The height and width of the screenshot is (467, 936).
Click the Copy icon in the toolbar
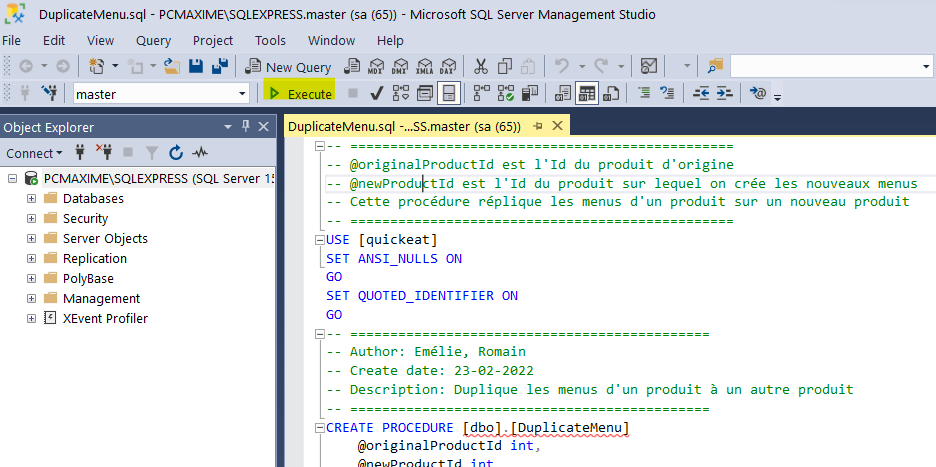pos(505,66)
